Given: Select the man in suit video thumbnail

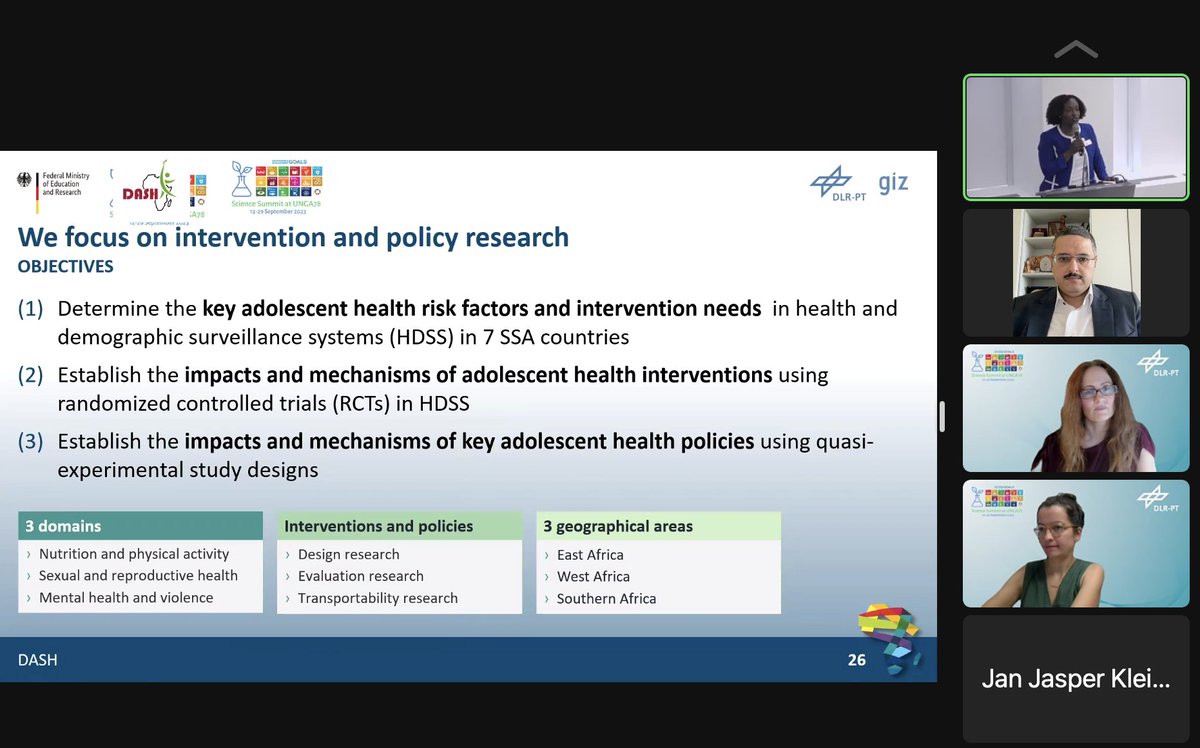Looking at the screenshot, I should [x=1076, y=272].
